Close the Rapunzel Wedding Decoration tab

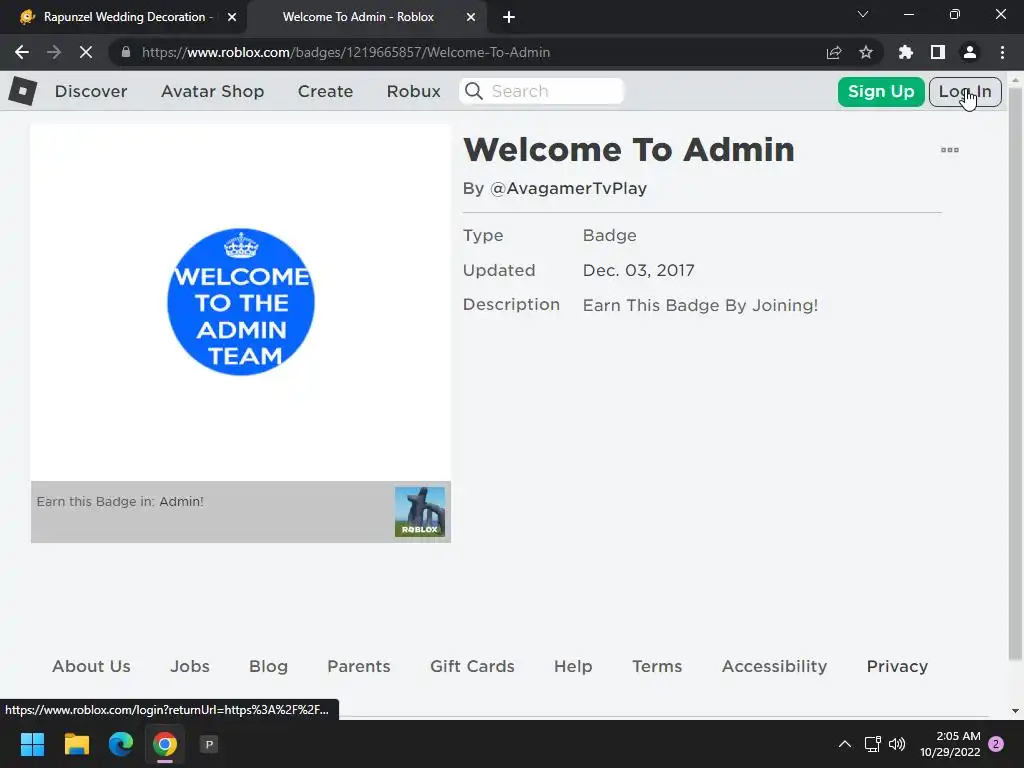coord(232,18)
